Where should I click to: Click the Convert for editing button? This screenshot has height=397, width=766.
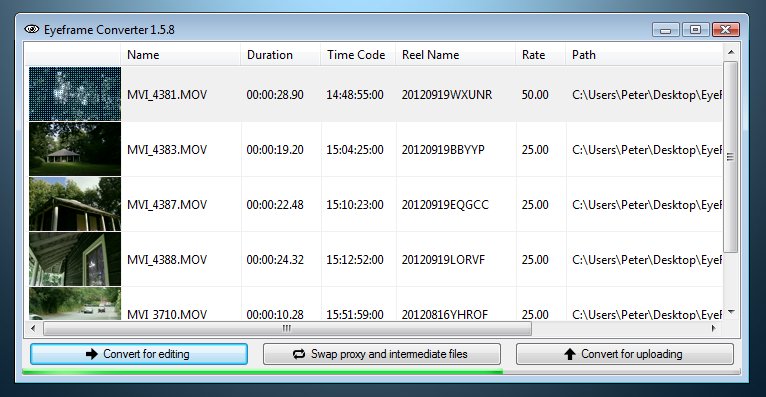139,354
